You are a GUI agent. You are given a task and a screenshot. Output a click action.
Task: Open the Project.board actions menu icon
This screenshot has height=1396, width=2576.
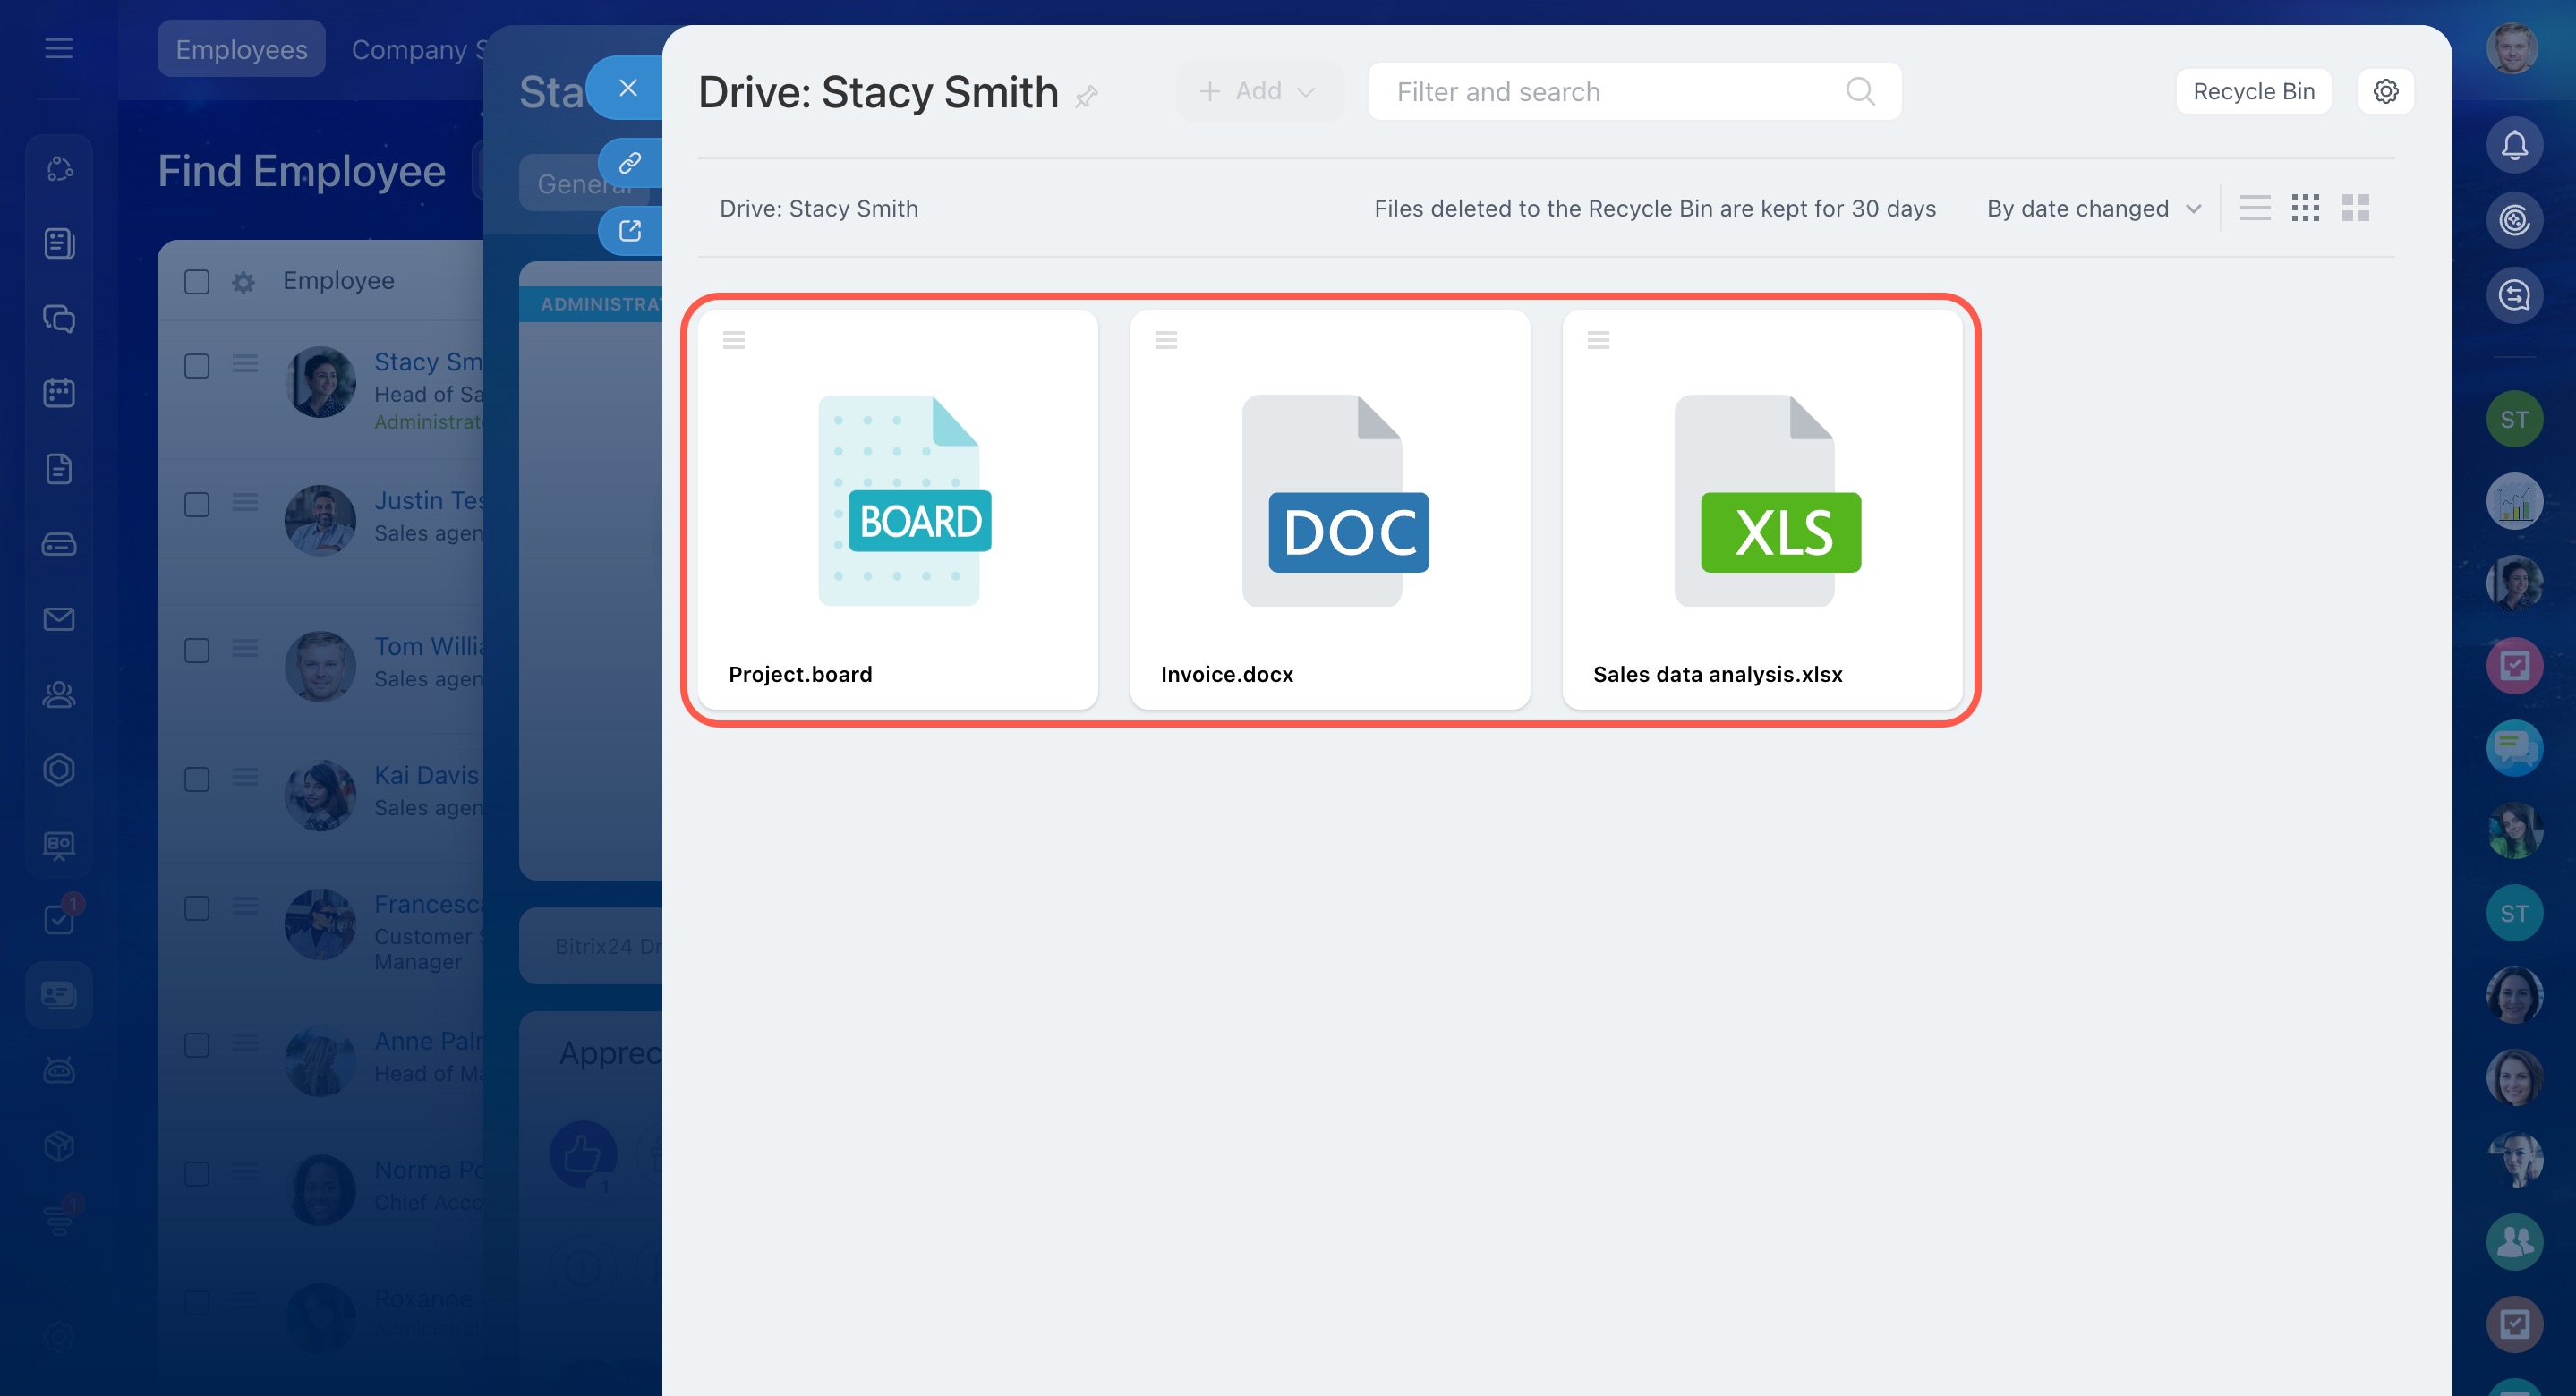pos(733,340)
